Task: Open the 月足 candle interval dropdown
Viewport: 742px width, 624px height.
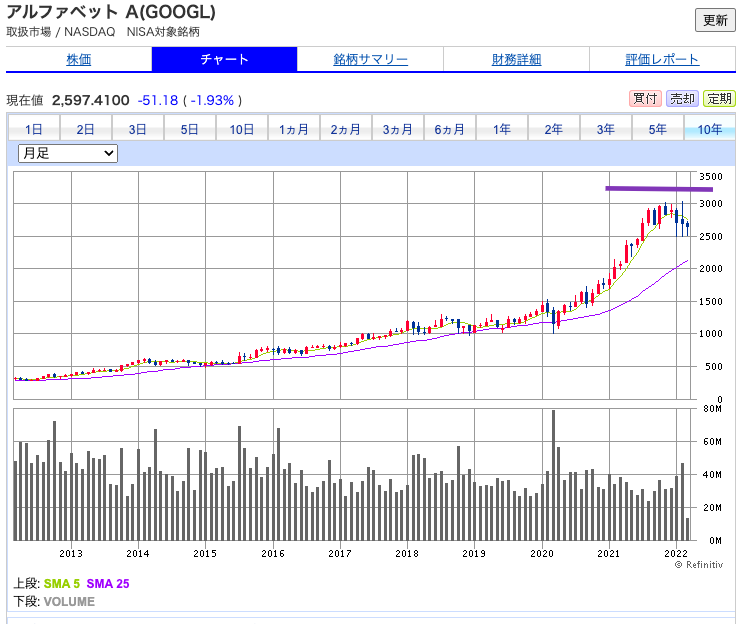Action: pyautogui.click(x=68, y=153)
